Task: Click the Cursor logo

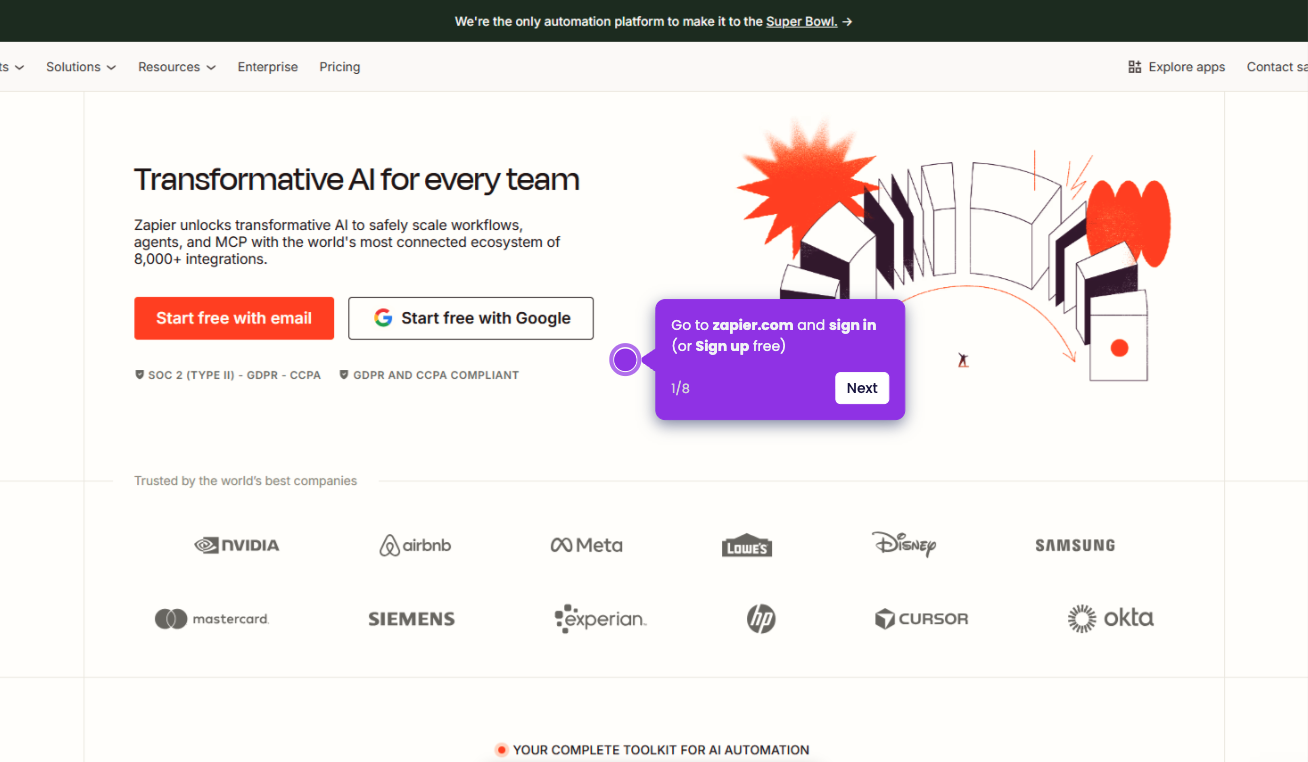Action: point(921,619)
